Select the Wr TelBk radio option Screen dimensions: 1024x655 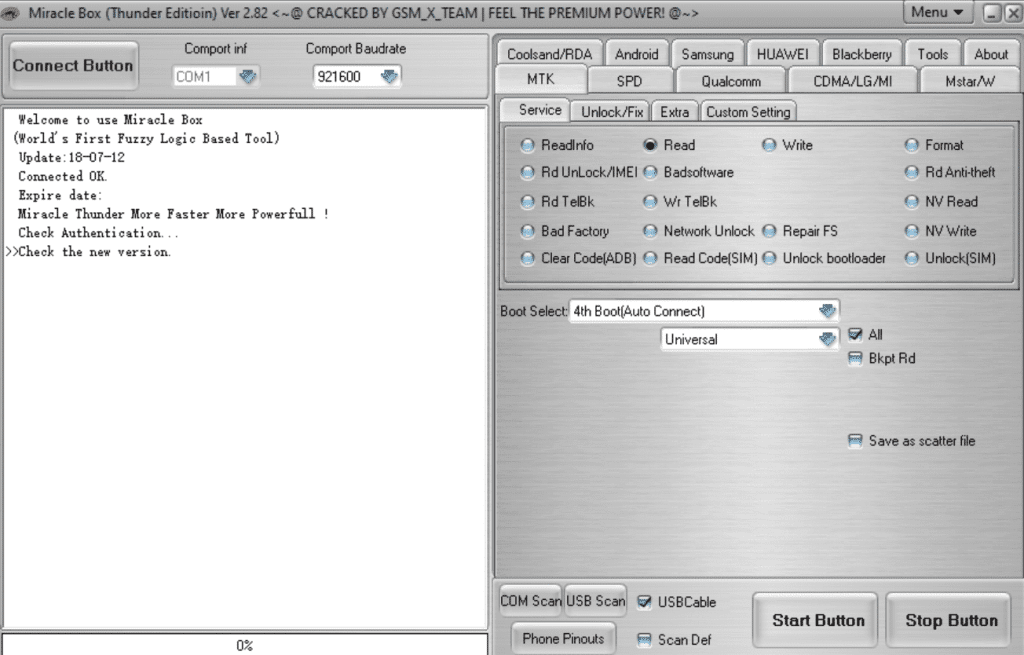coord(650,202)
